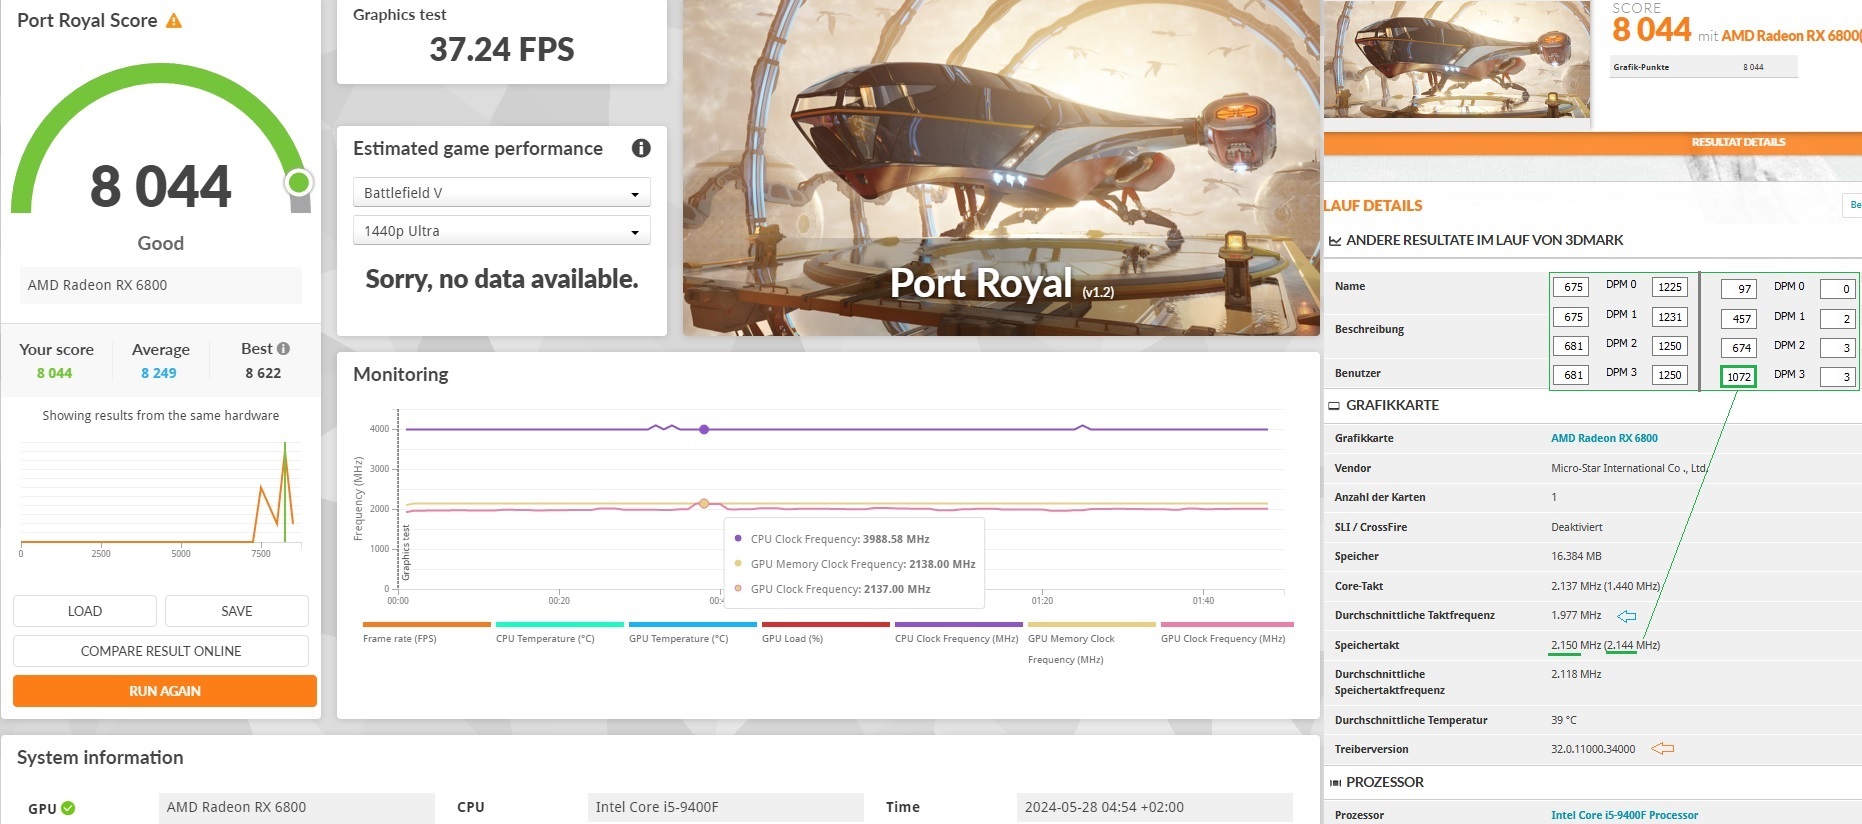Toggle the GPU Temperature graph legend
1862x824 pixels.
[x=692, y=633]
